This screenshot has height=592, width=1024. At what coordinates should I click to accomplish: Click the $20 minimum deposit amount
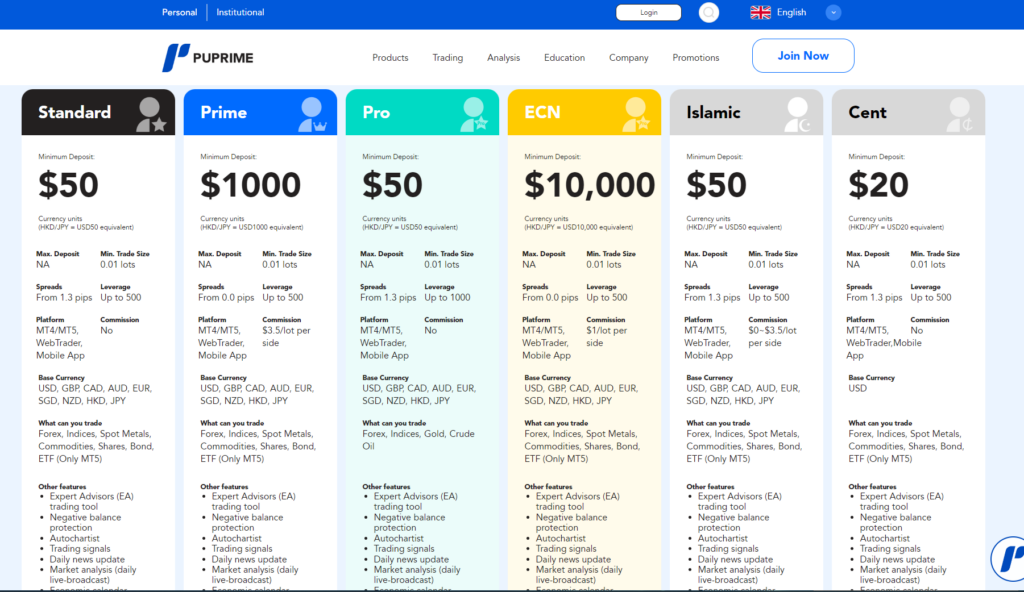click(x=878, y=185)
